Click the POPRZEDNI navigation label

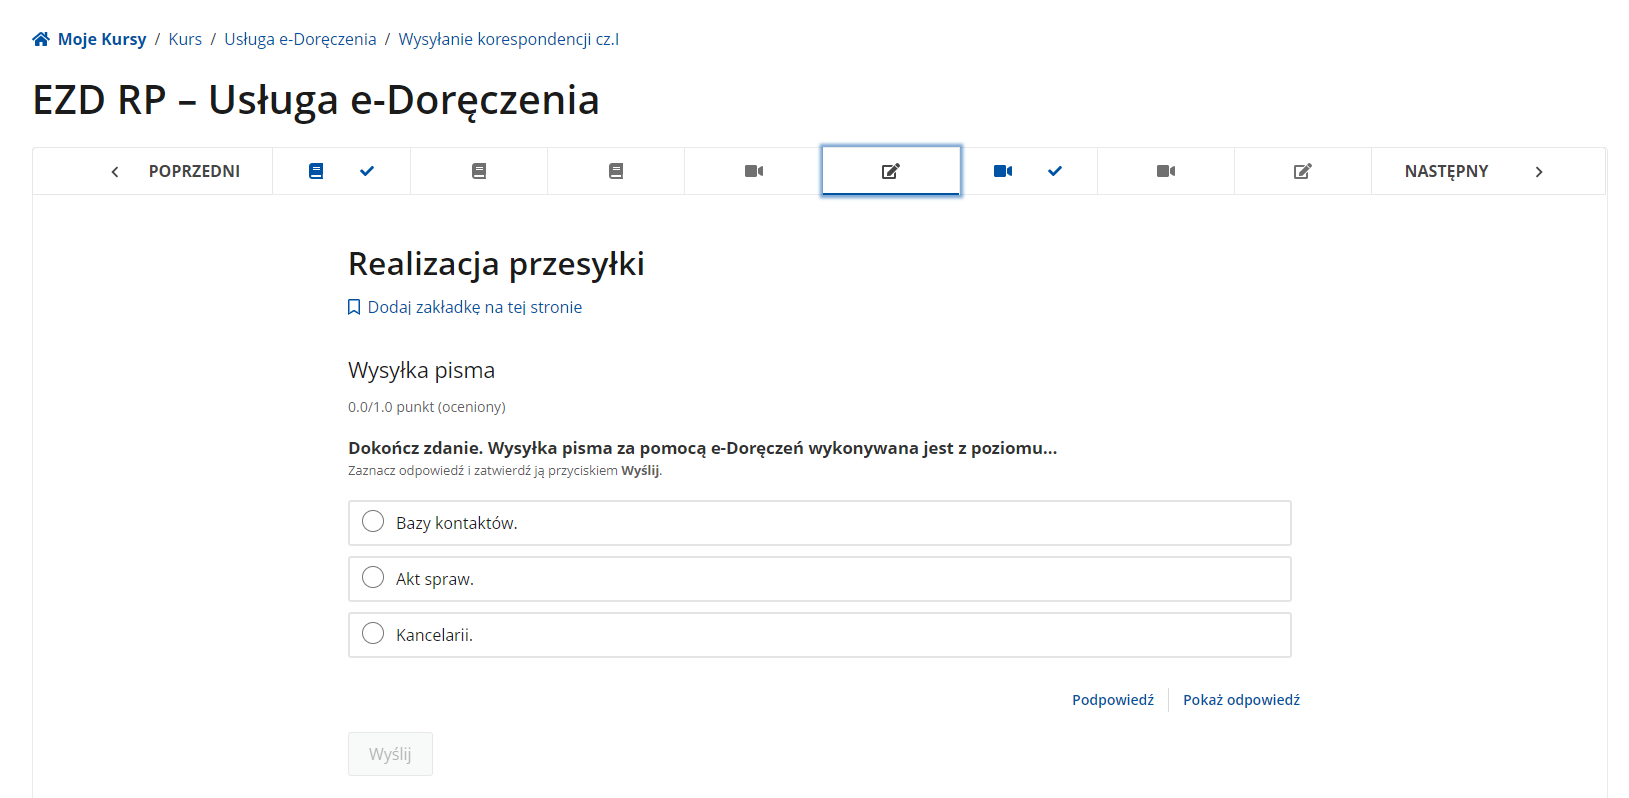194,171
